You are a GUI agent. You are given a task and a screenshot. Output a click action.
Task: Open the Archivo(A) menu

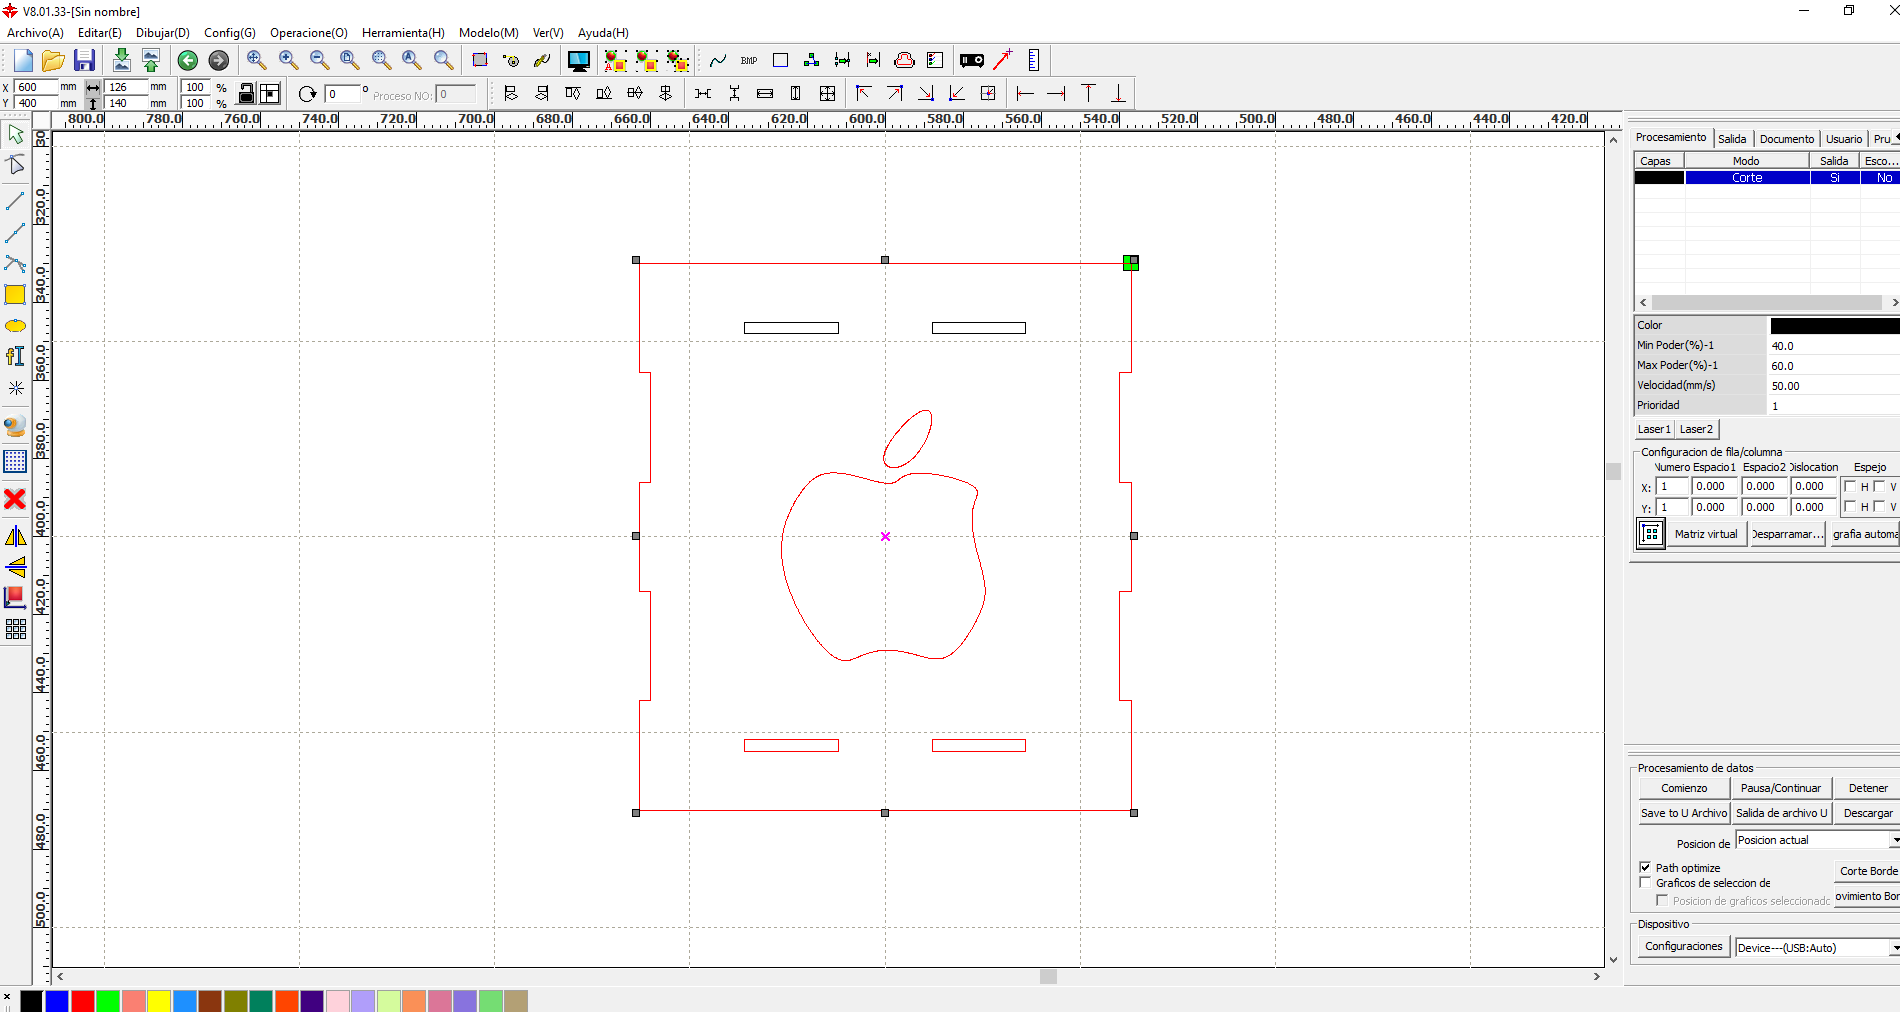(35, 33)
